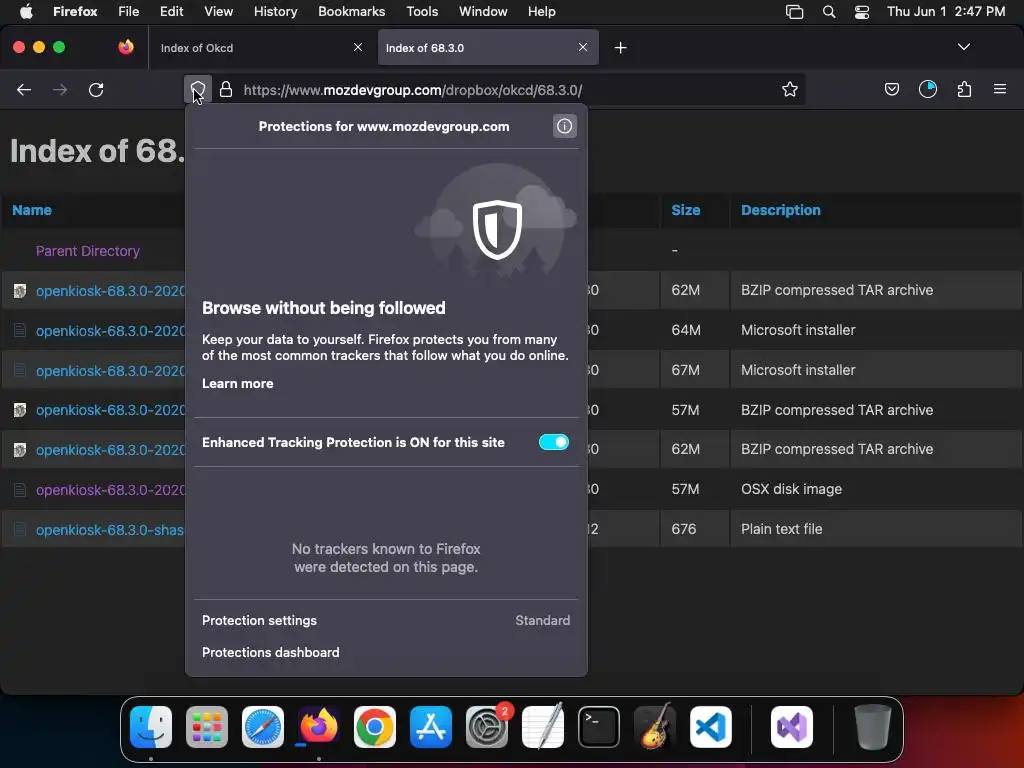Go back with the left arrow button

pos(24,89)
